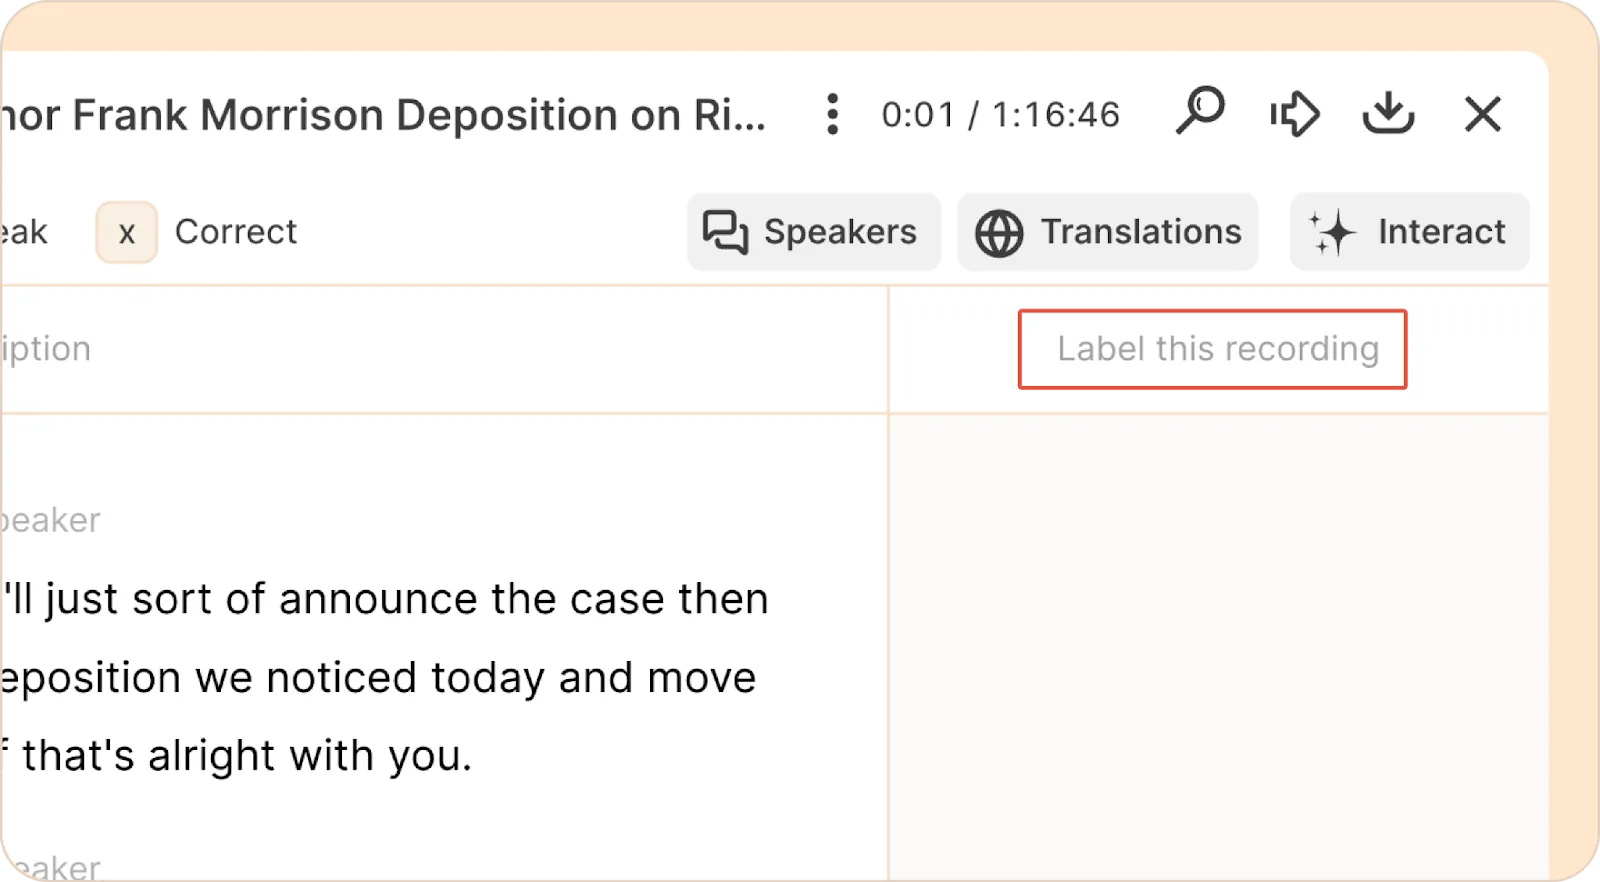The image size is (1600, 882).
Task: Open the Translations panel
Action: 1107,232
